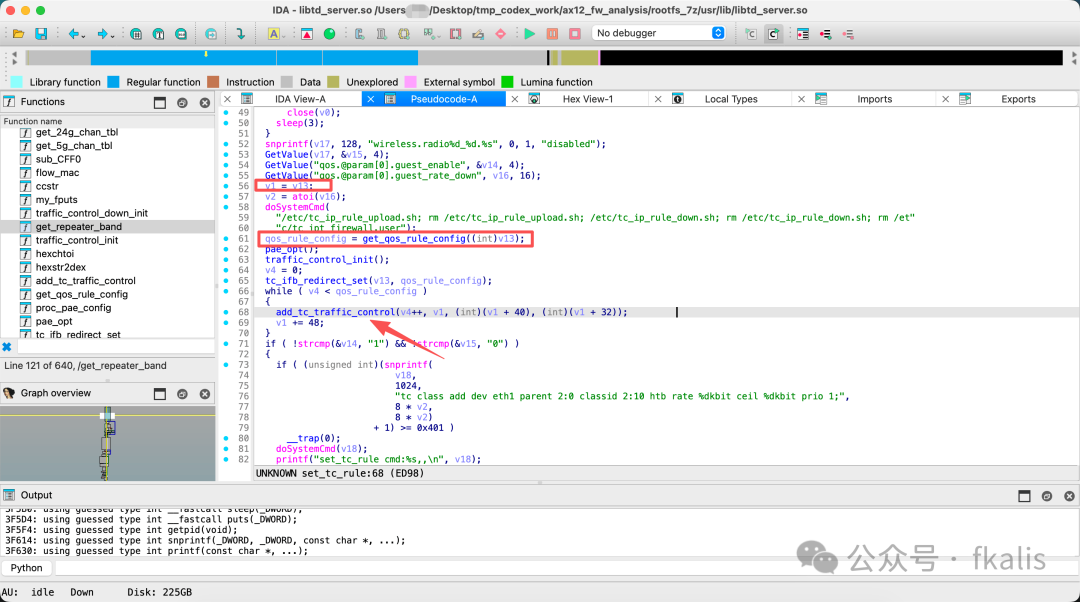The width and height of the screenshot is (1080, 602).
Task: Click the bracket-C toolbar icon near the green circle
Action: (360, 34)
